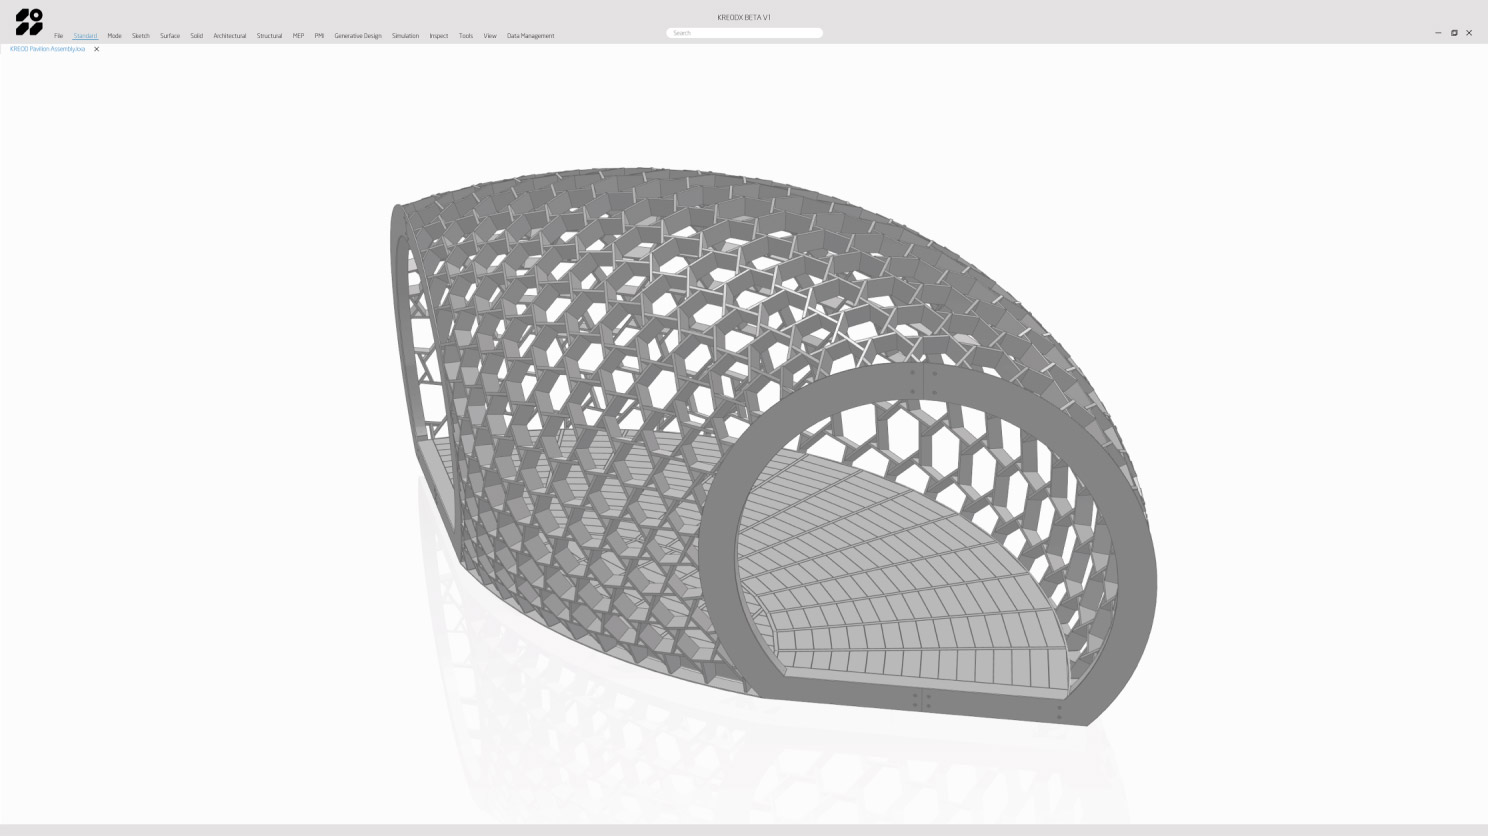Close the KREOD Pavilion Assembly document tab

pyautogui.click(x=96, y=49)
